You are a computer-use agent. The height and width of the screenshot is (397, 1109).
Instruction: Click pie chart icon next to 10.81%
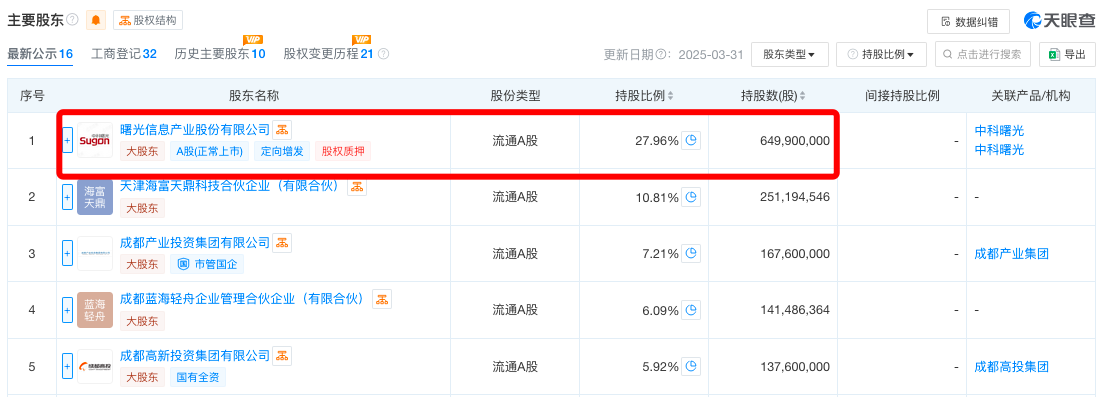pos(691,197)
